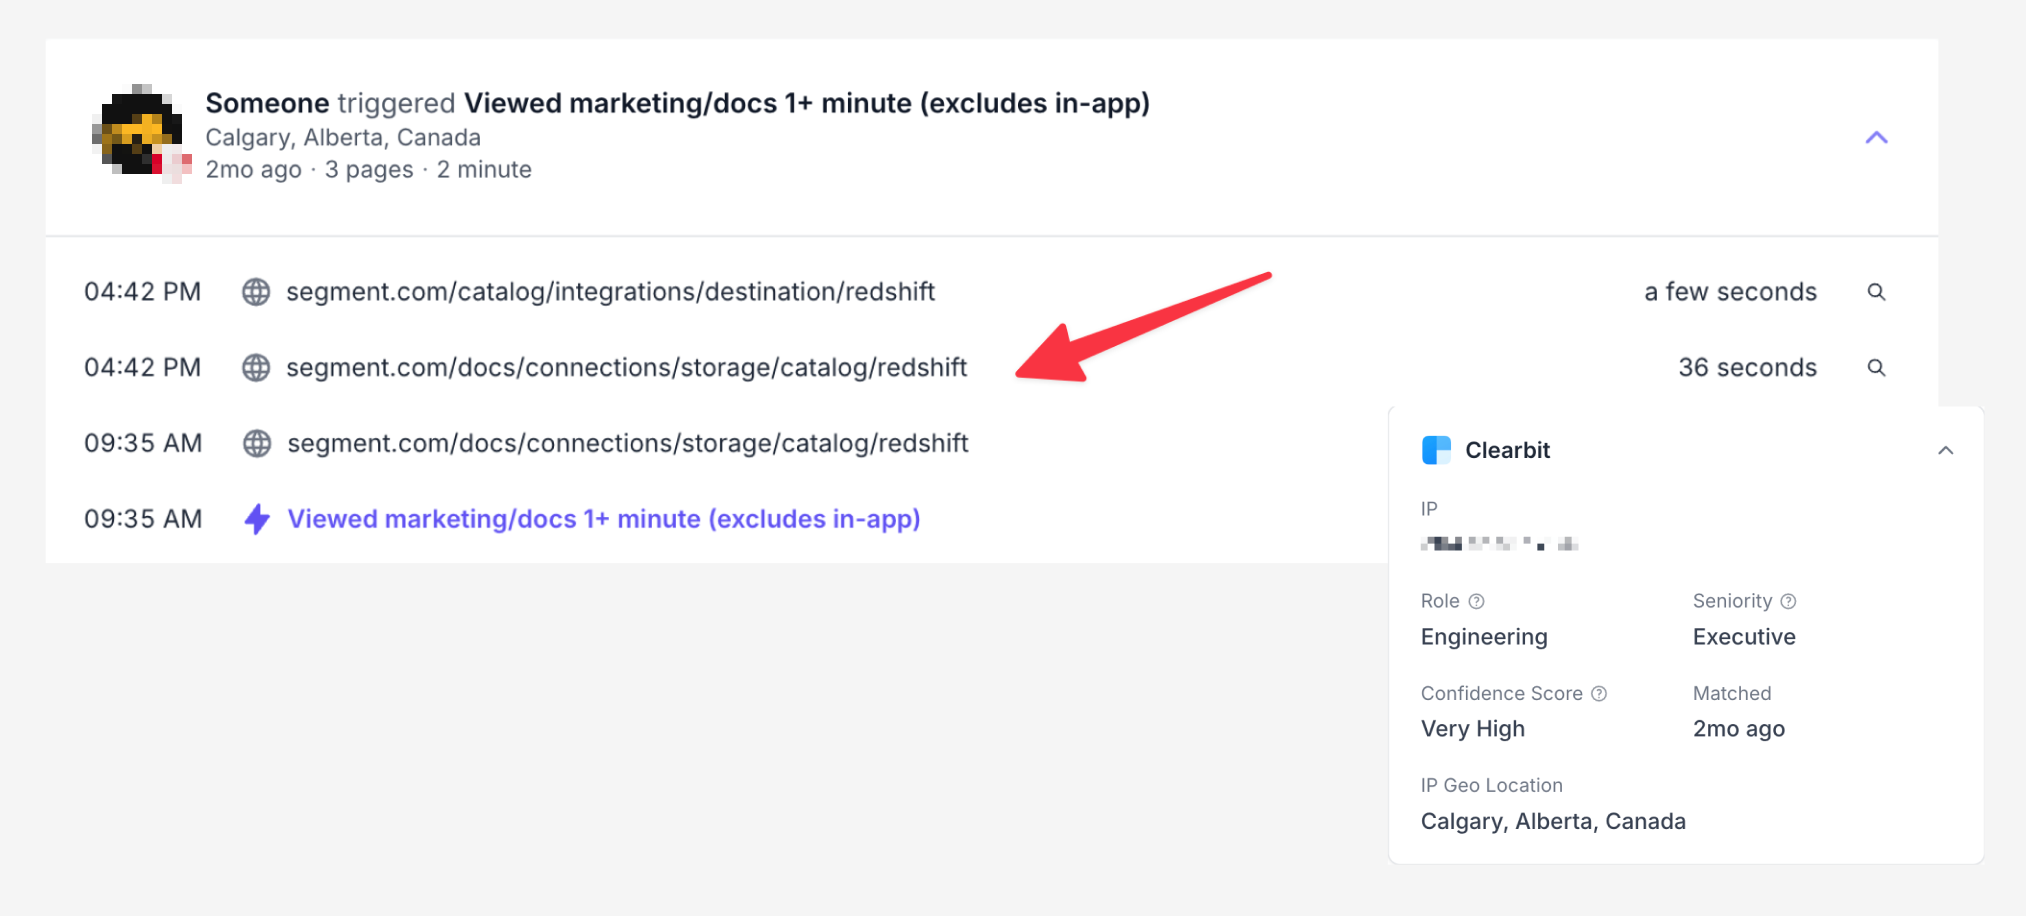
Task: Open the Viewed marketing/docs 1+ minute signal link
Action: [x=604, y=519]
